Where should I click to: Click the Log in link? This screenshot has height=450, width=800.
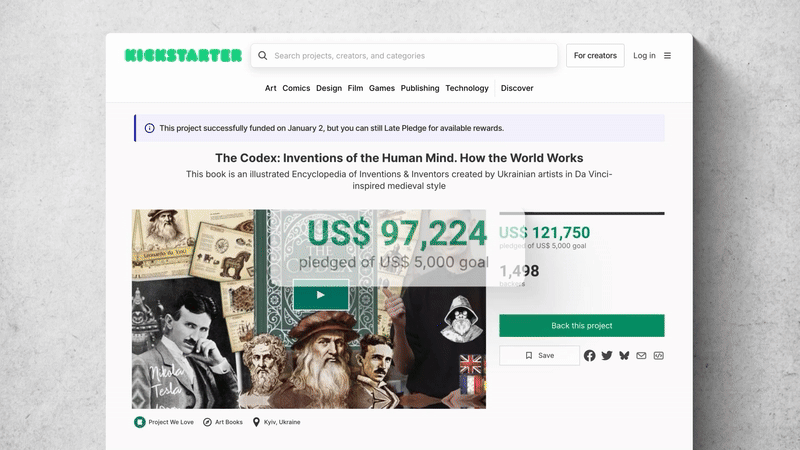644,56
